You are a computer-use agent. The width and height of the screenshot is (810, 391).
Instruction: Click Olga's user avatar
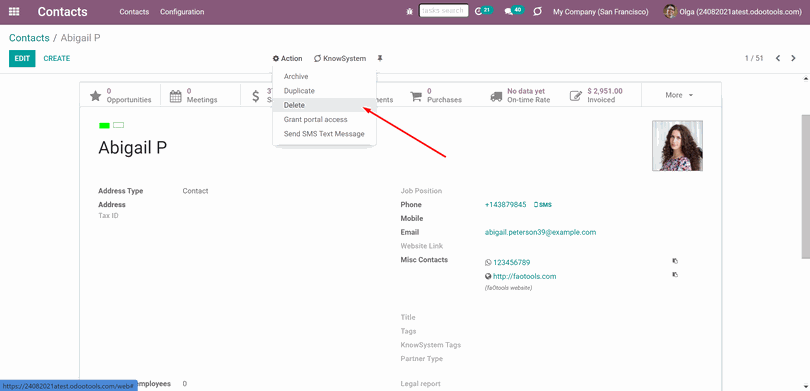[670, 11]
